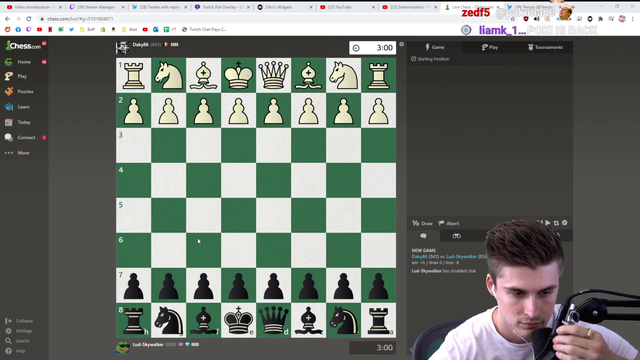
Task: Click Daky86 link in chat log
Action: pos(419,257)
